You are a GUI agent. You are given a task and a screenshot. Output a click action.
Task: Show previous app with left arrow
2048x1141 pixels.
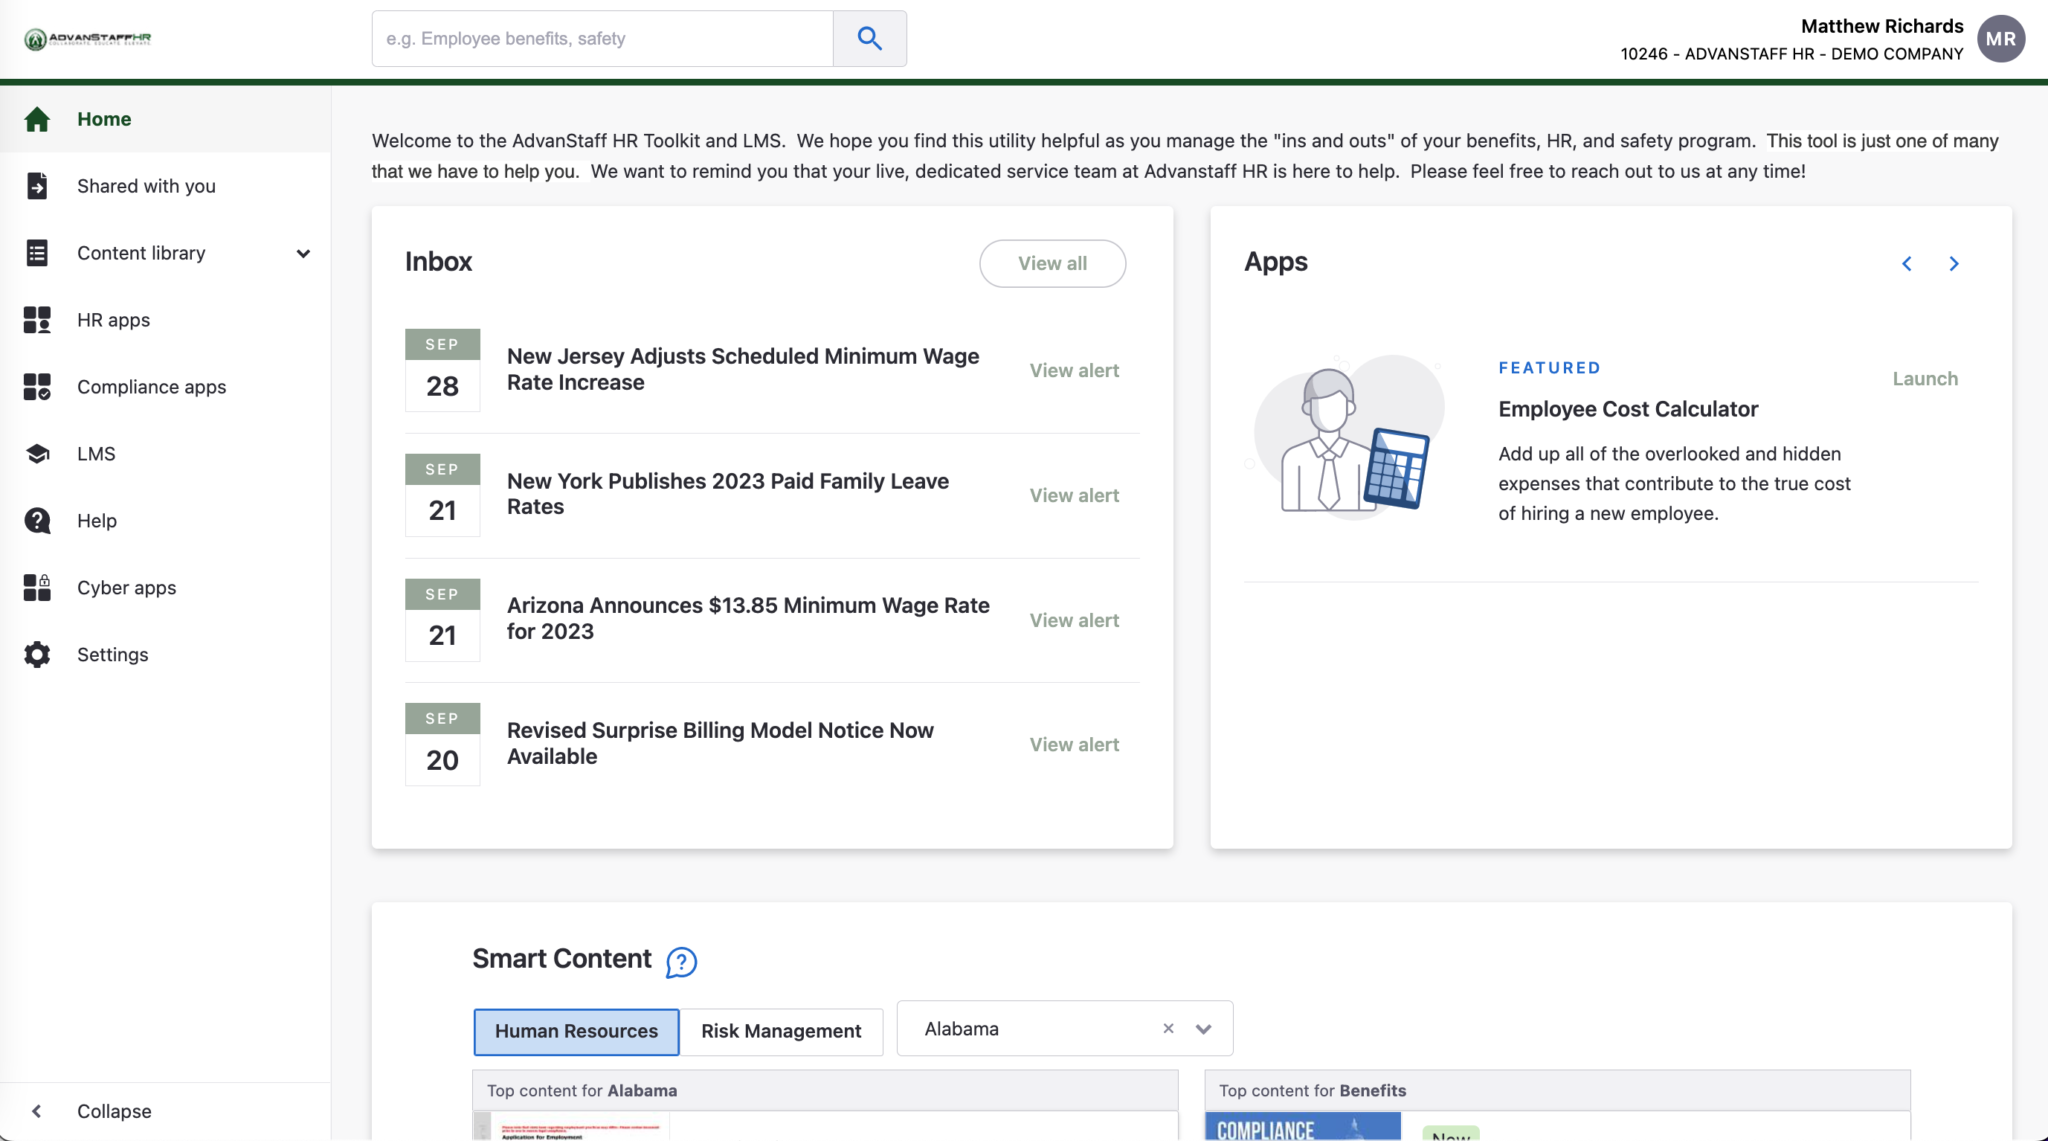pyautogui.click(x=1907, y=264)
